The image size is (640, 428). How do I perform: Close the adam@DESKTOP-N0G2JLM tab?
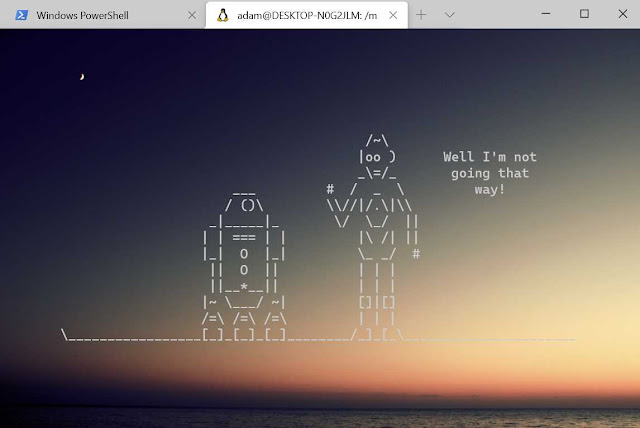tap(393, 16)
